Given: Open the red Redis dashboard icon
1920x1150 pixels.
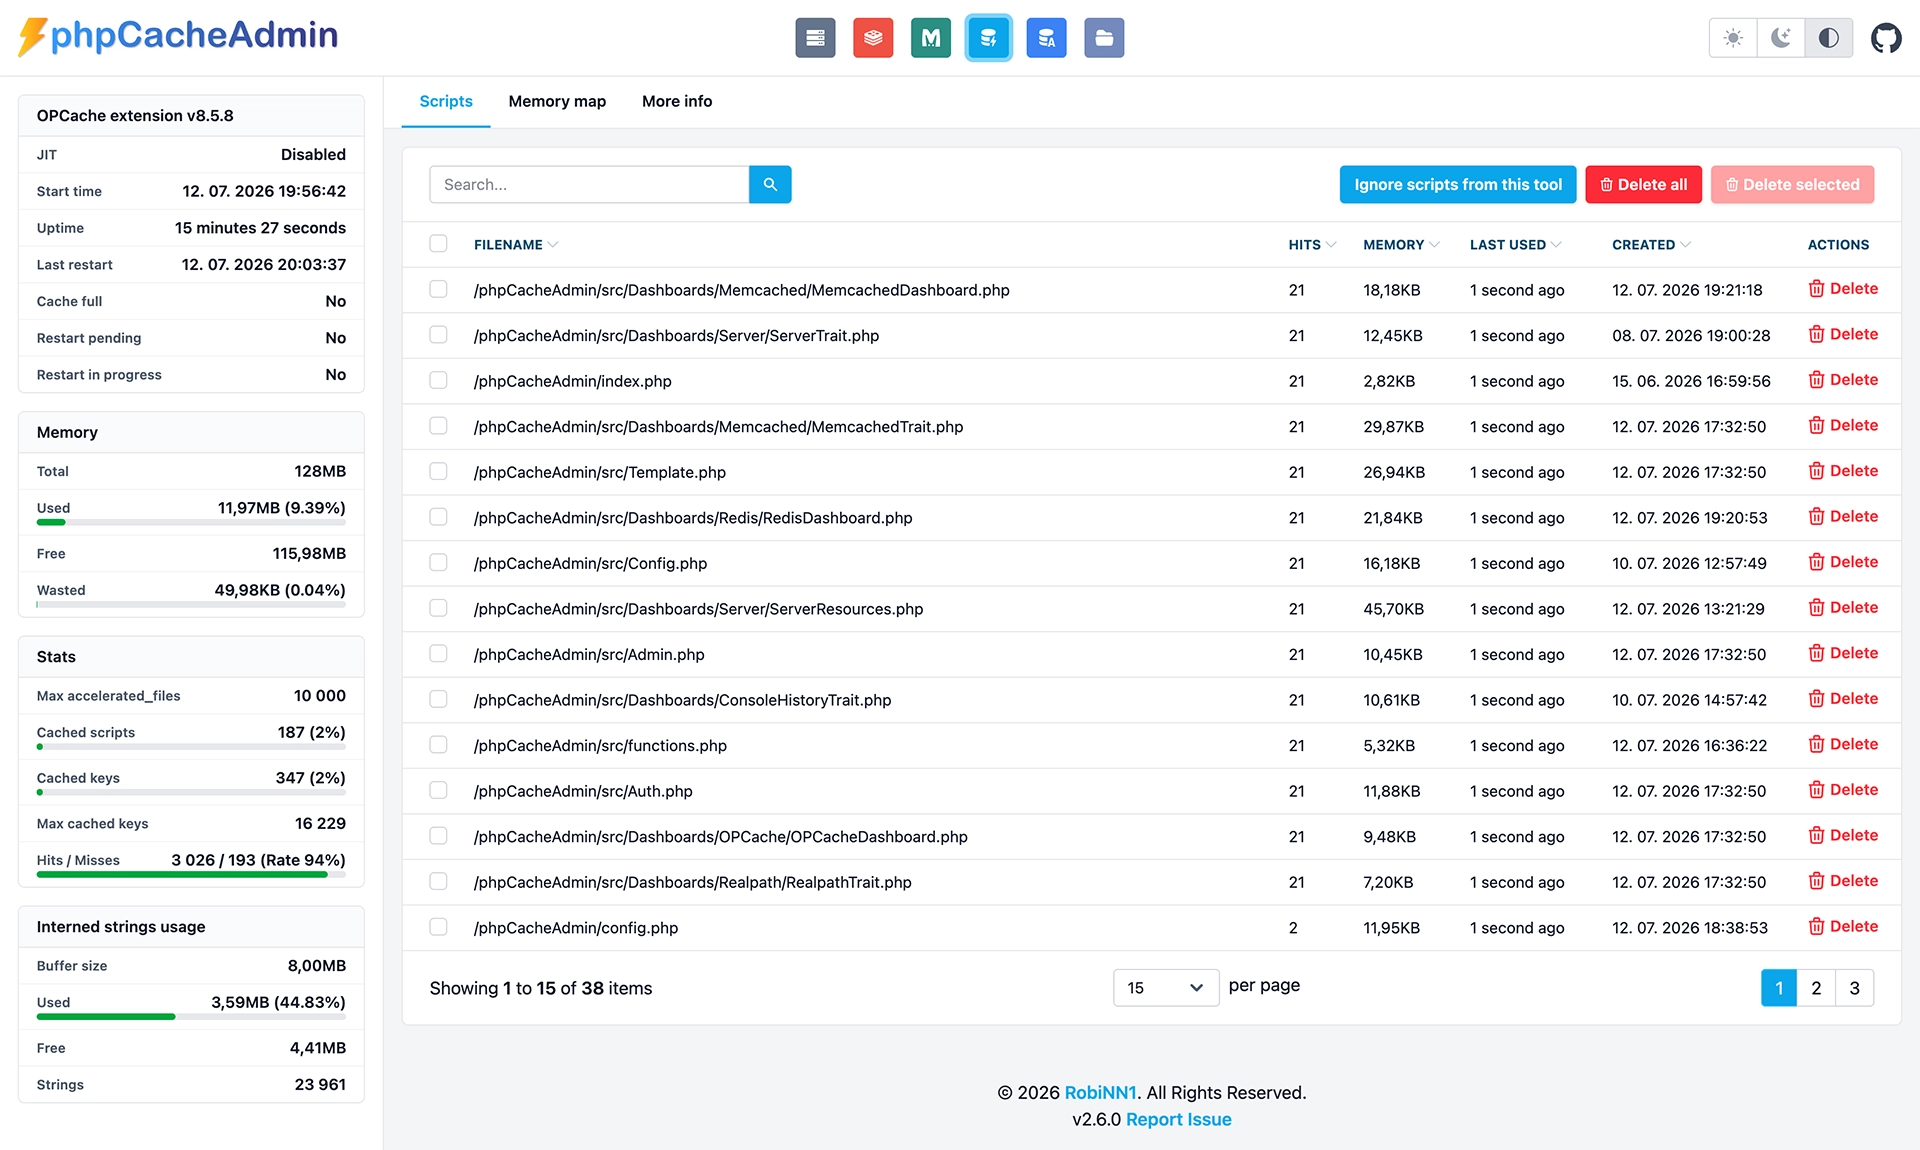Looking at the screenshot, I should tap(873, 38).
